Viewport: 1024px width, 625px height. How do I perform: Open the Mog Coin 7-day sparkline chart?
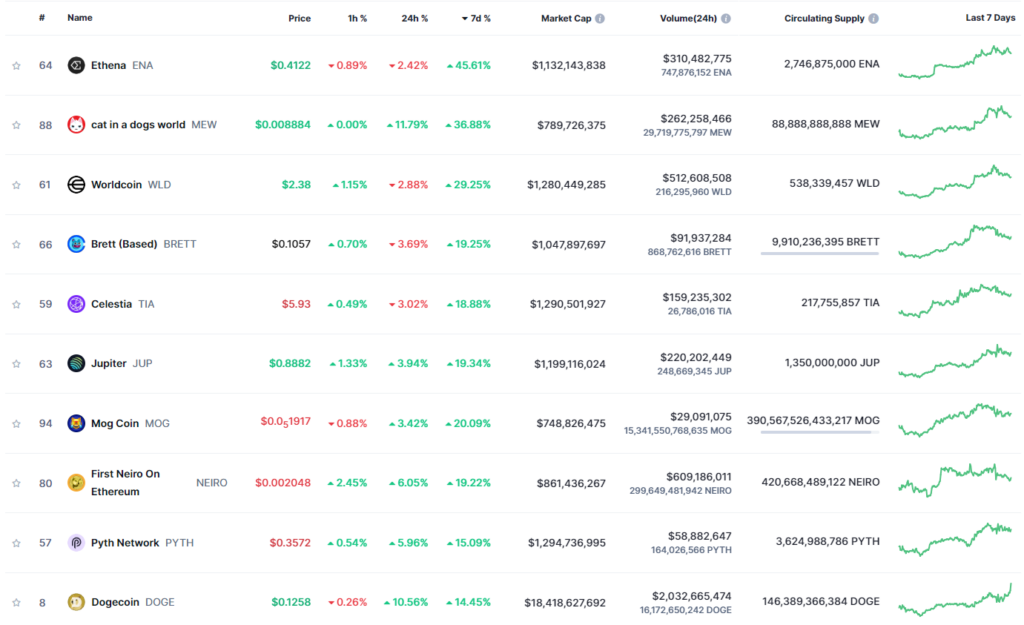(x=955, y=420)
